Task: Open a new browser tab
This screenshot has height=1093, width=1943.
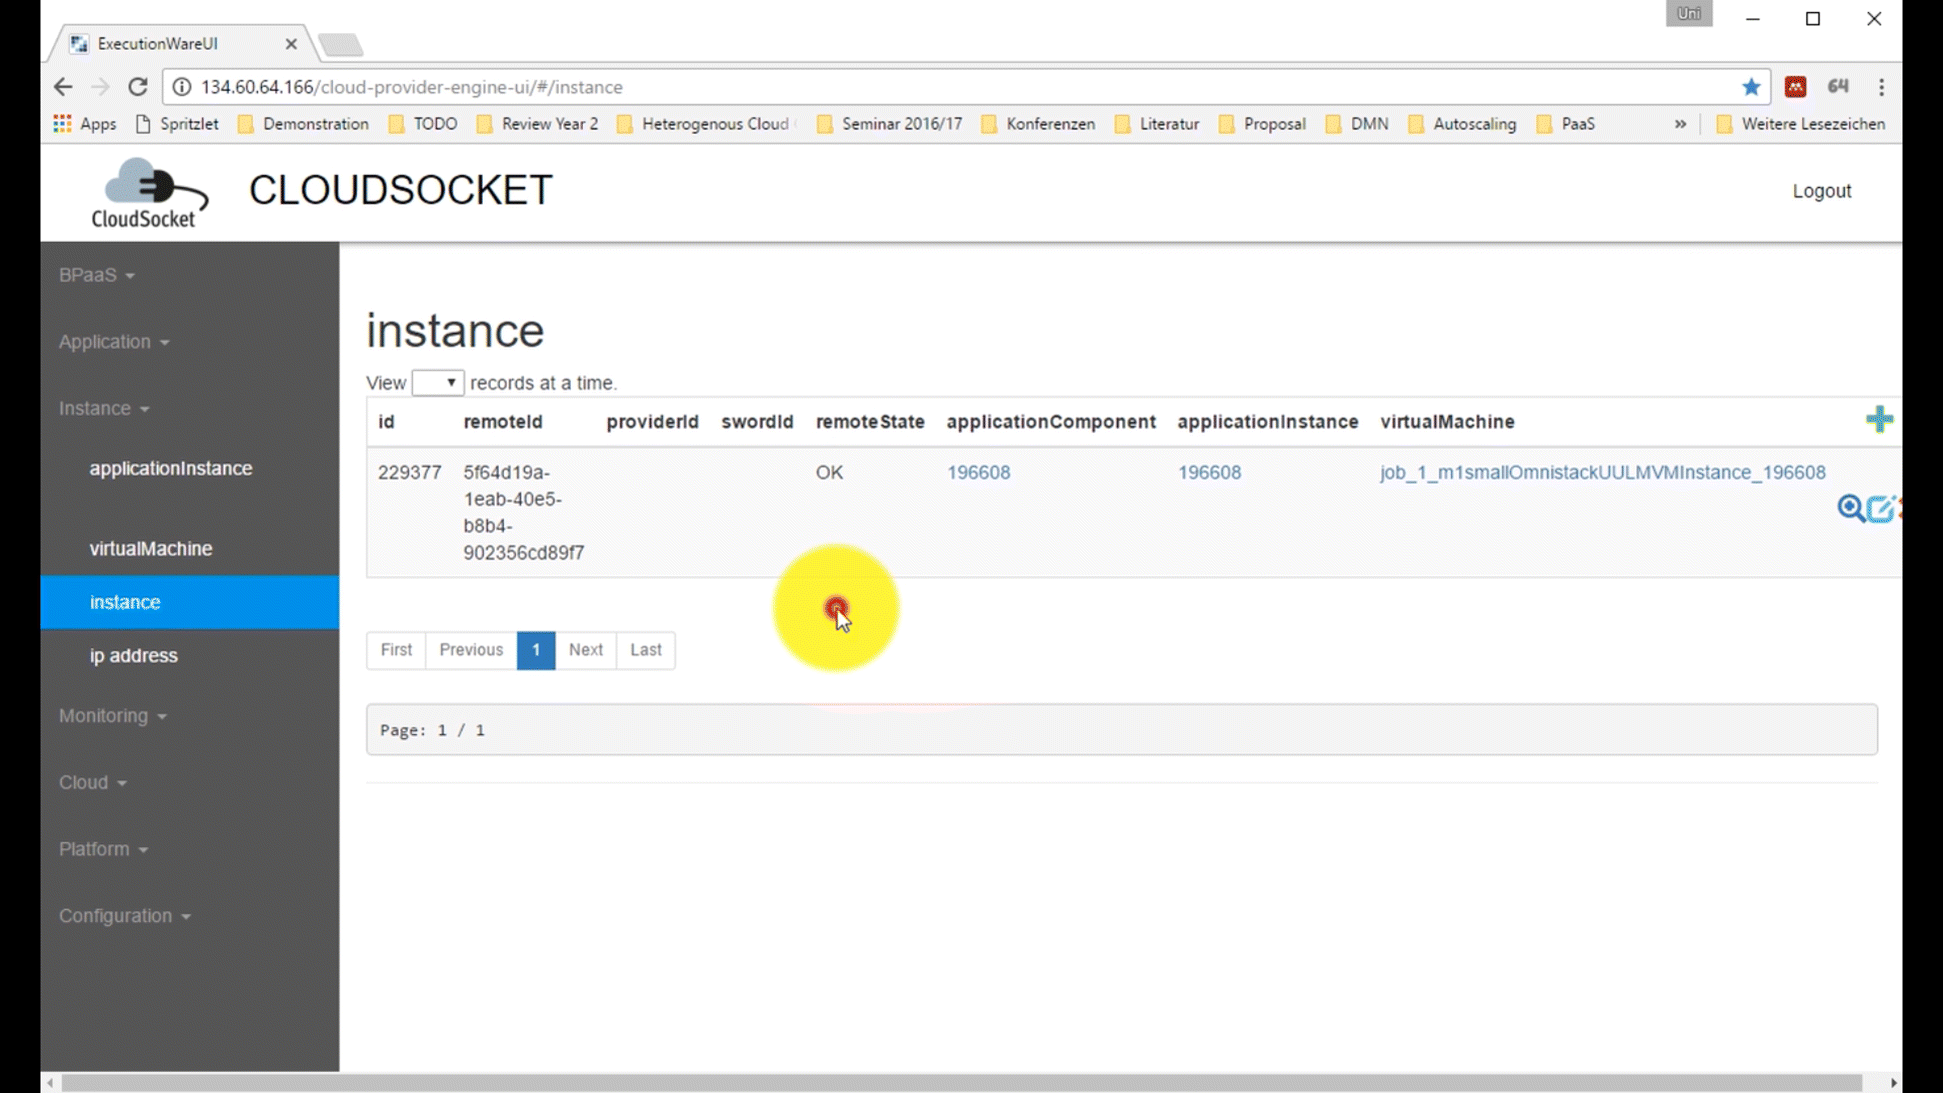Action: [x=340, y=45]
